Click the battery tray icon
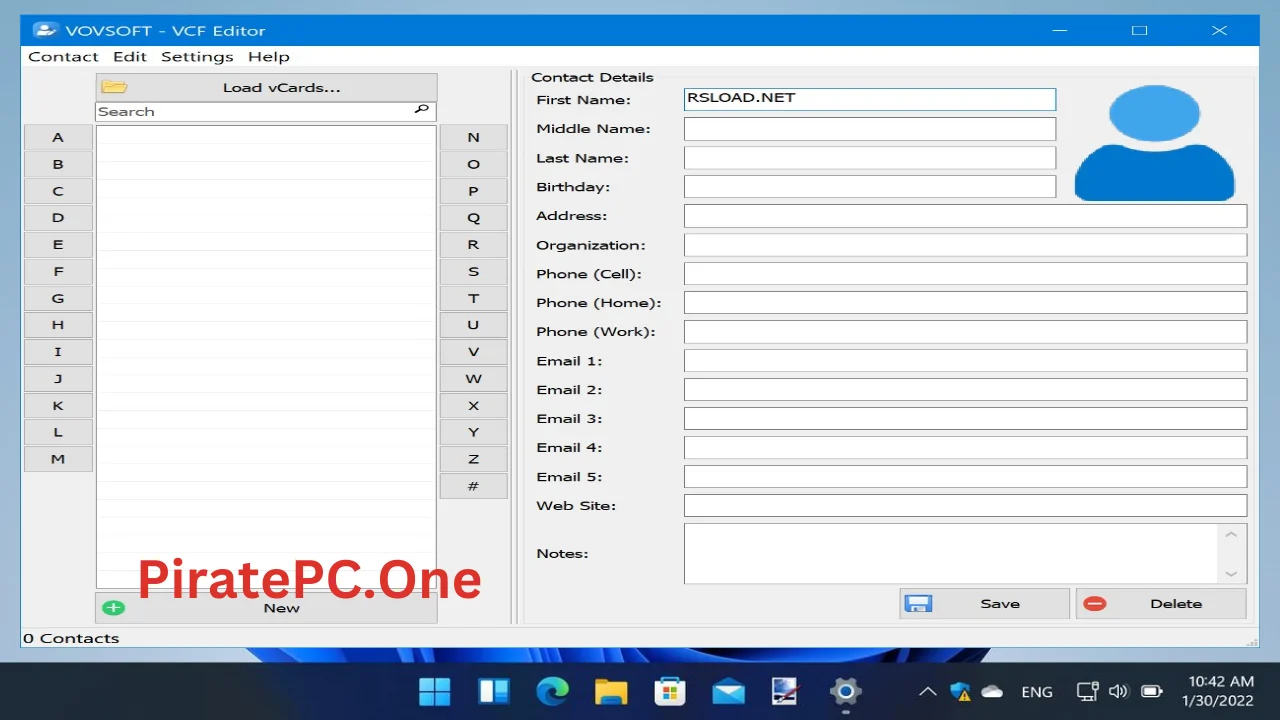The width and height of the screenshot is (1280, 720). (1152, 691)
